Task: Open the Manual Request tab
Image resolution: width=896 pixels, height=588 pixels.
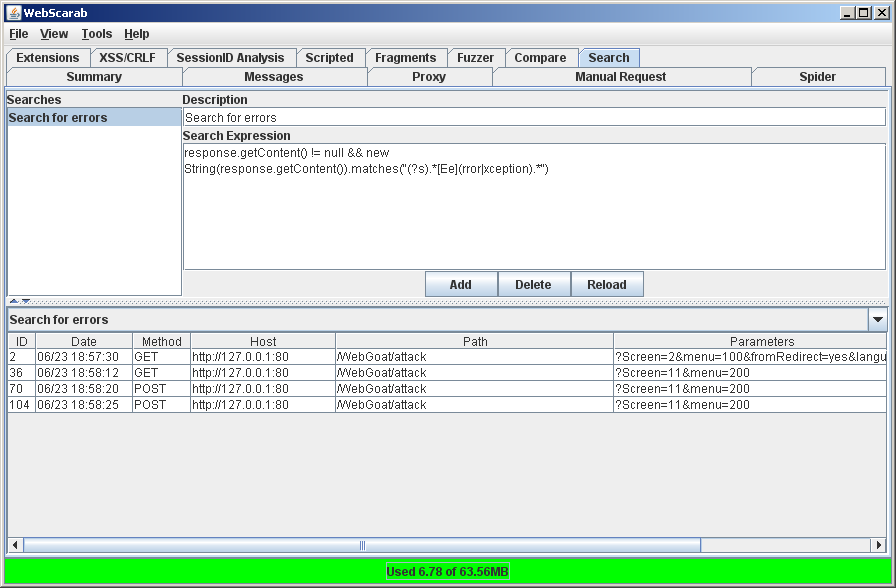Action: coord(620,77)
